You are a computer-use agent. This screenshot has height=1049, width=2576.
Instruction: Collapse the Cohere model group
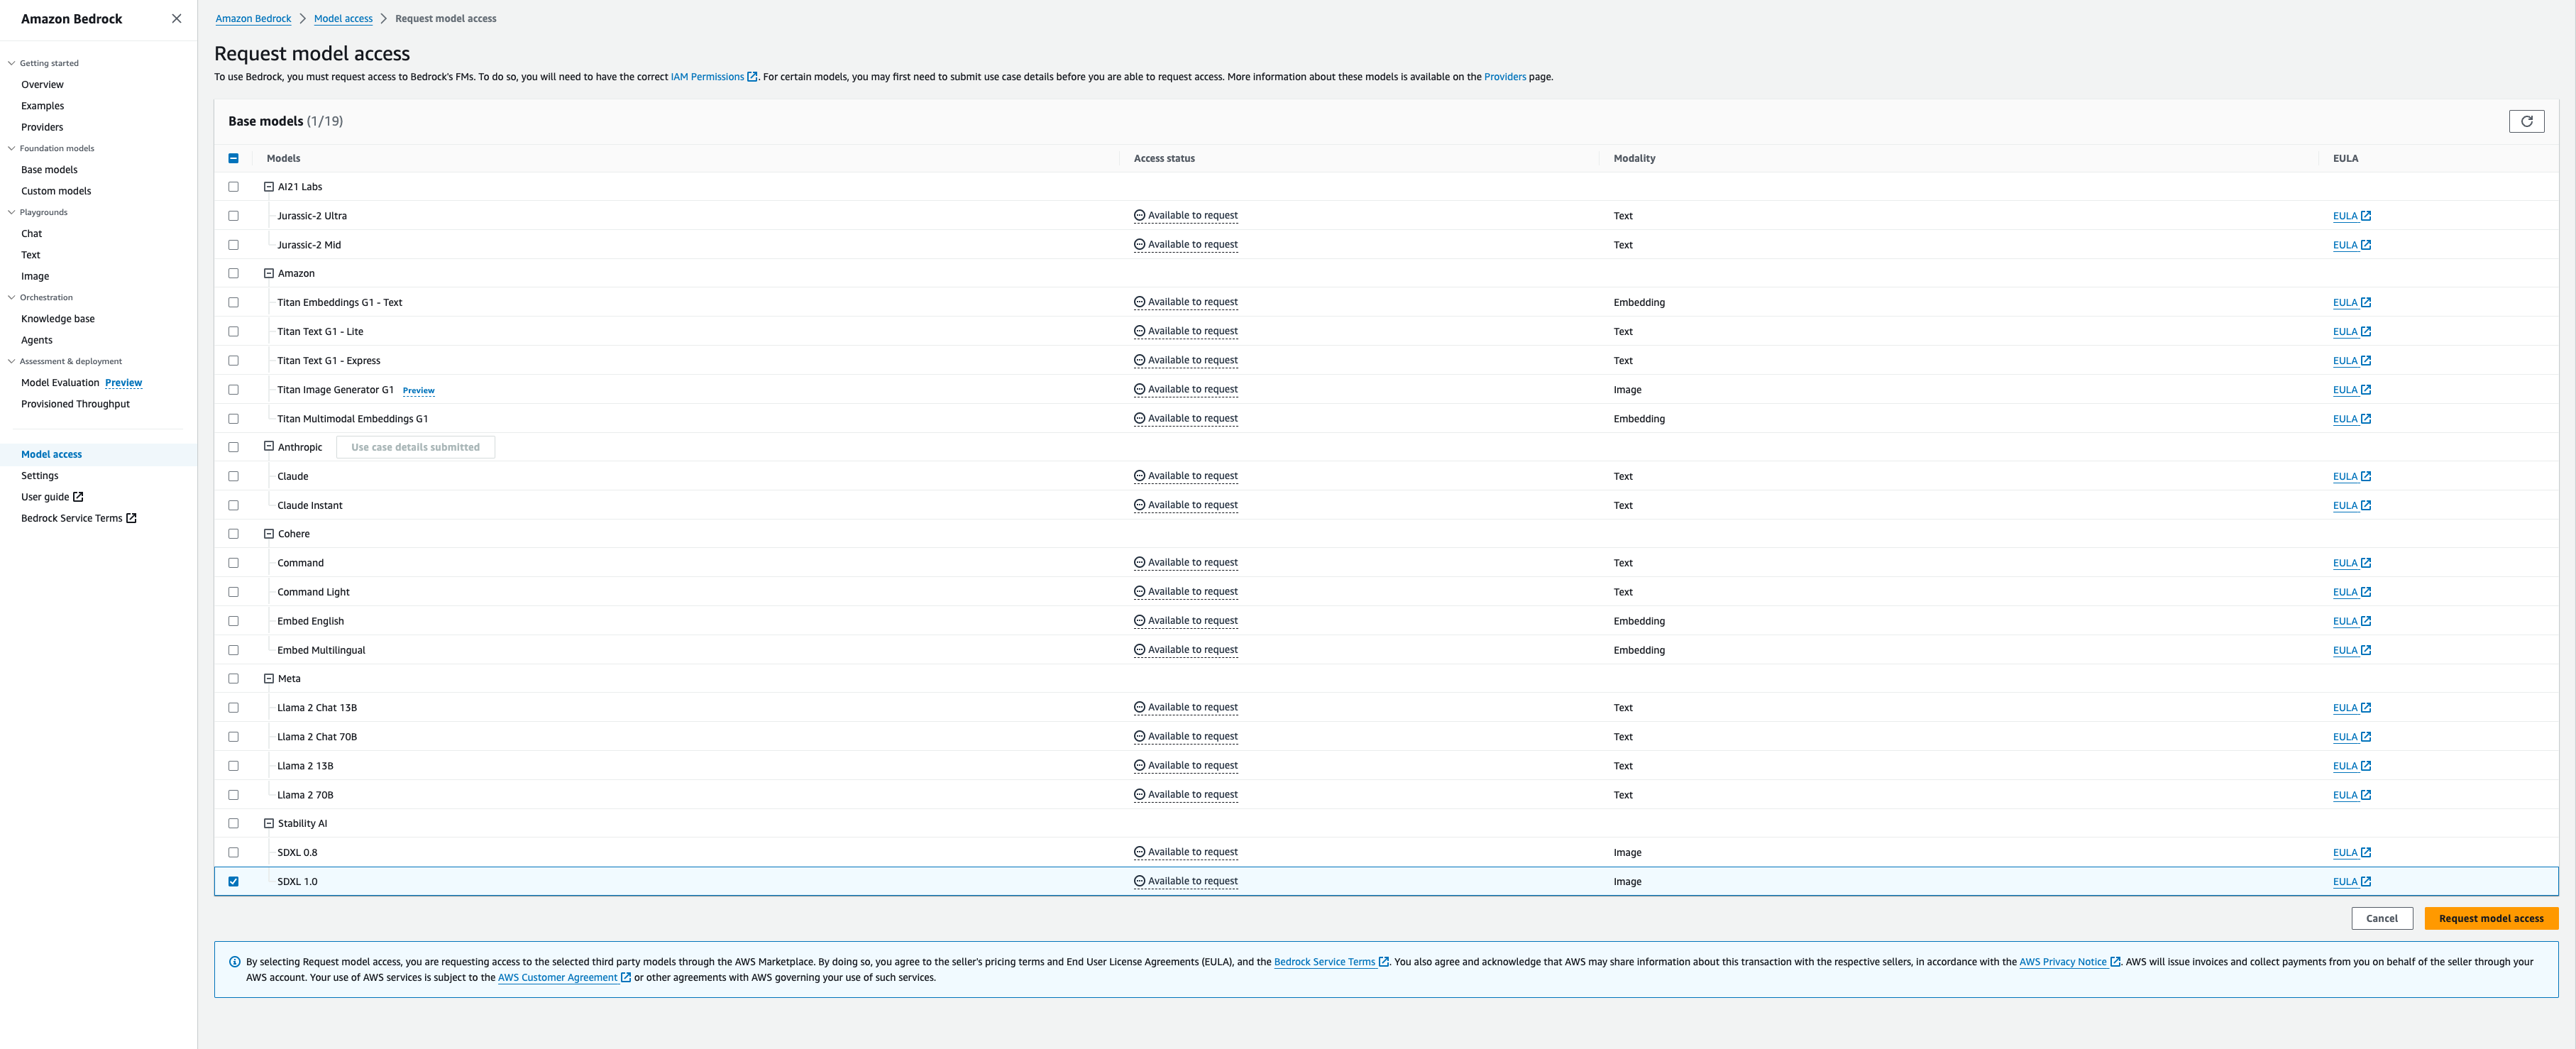tap(269, 534)
